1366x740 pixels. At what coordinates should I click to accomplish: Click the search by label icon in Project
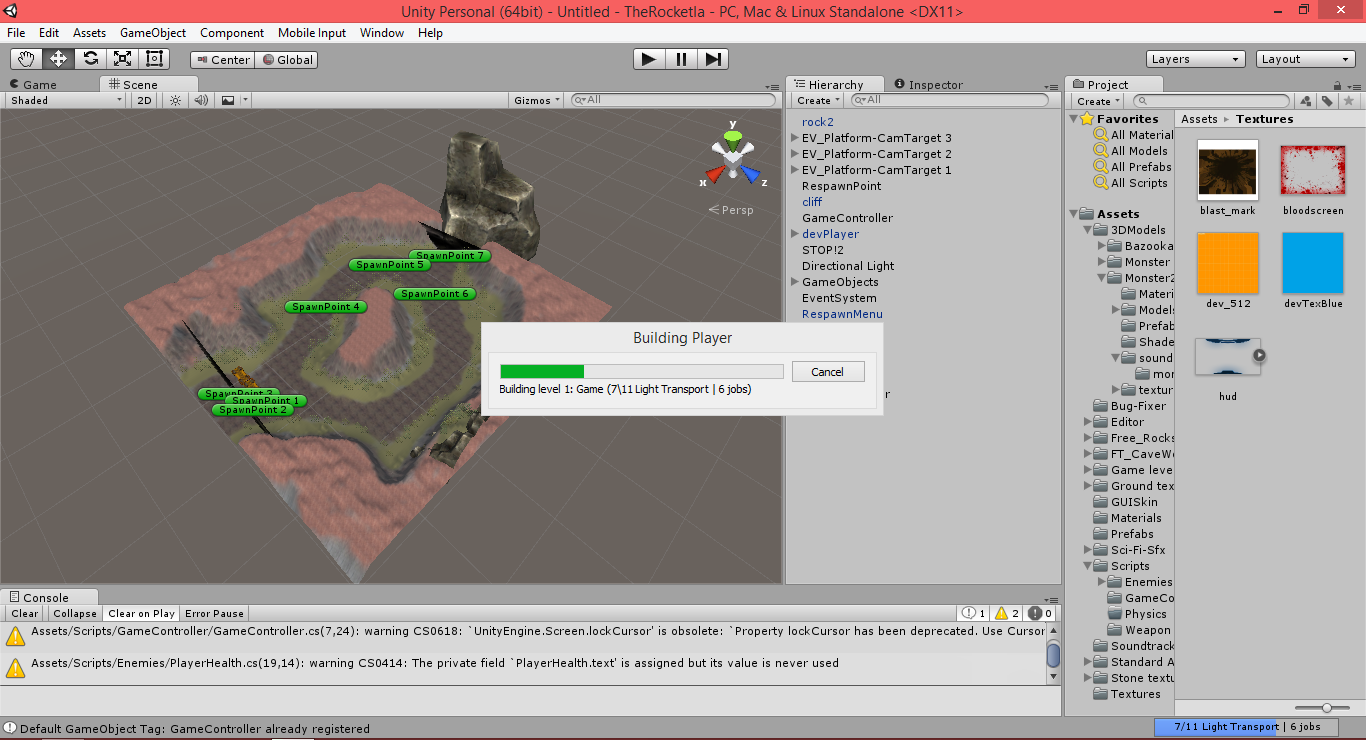pos(1327,100)
